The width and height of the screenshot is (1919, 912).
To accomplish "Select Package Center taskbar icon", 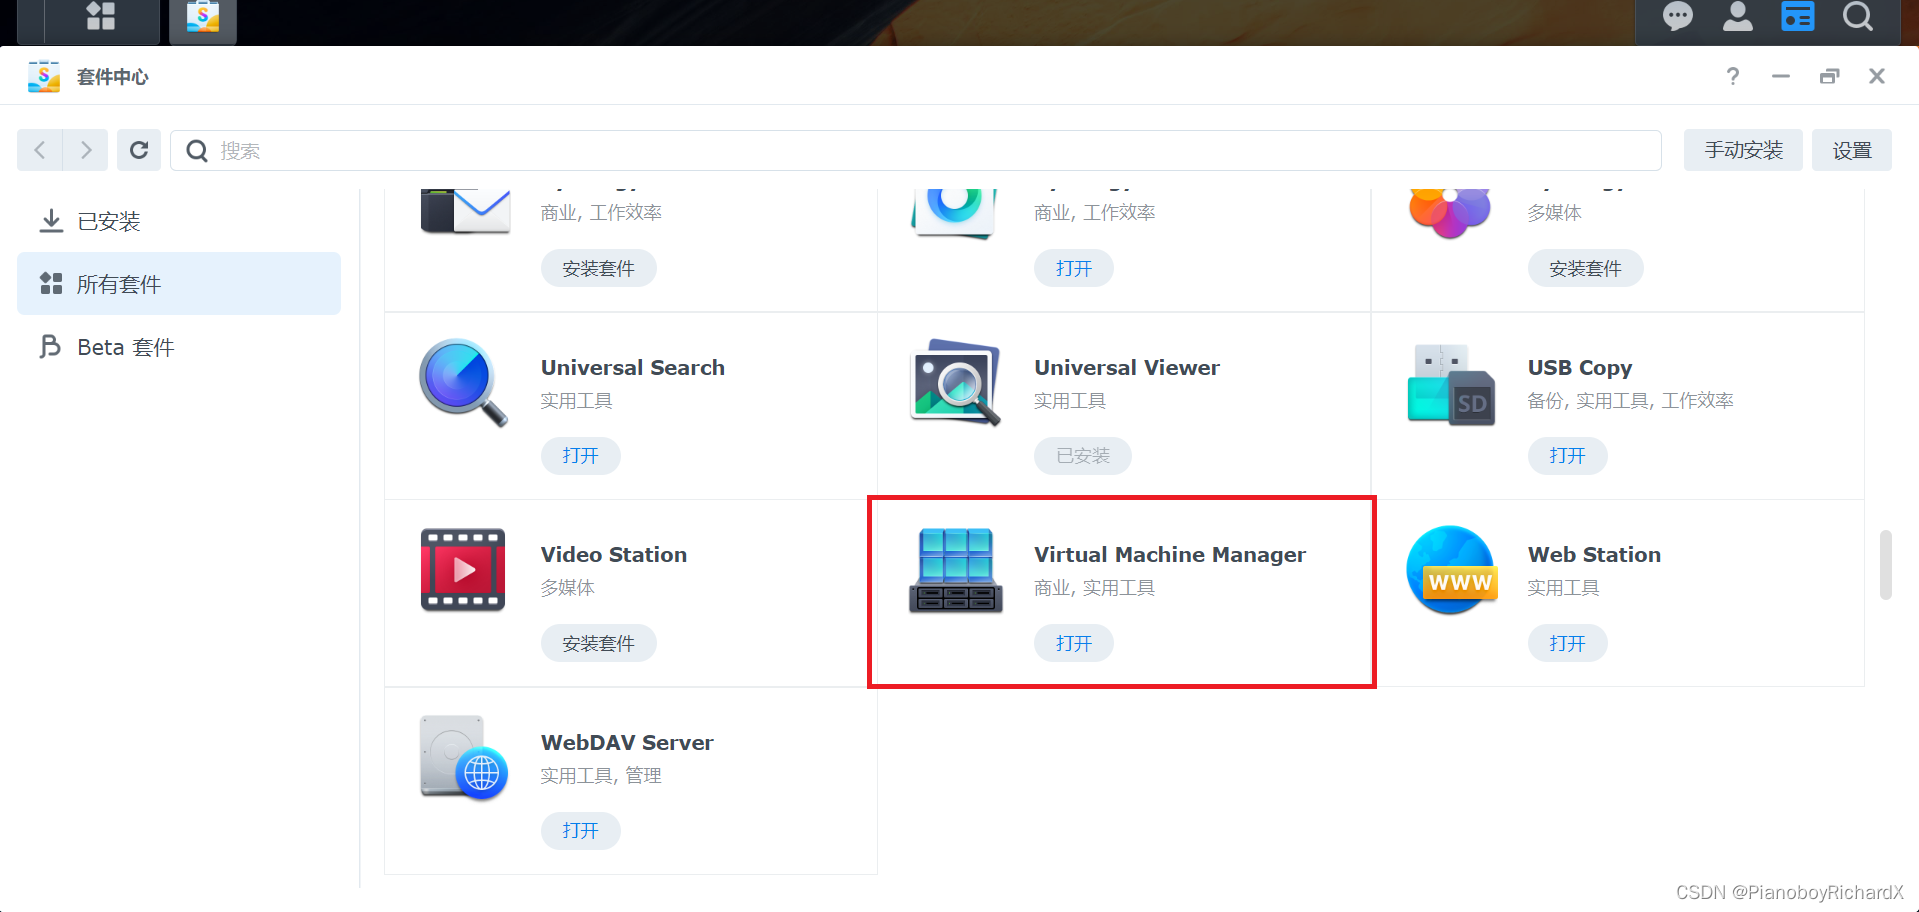I will pos(203,18).
